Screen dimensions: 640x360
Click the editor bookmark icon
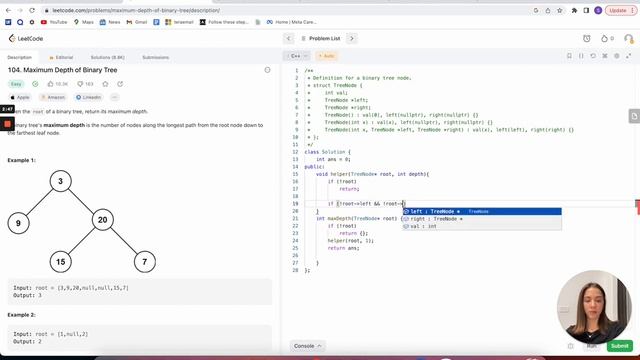[569, 56]
